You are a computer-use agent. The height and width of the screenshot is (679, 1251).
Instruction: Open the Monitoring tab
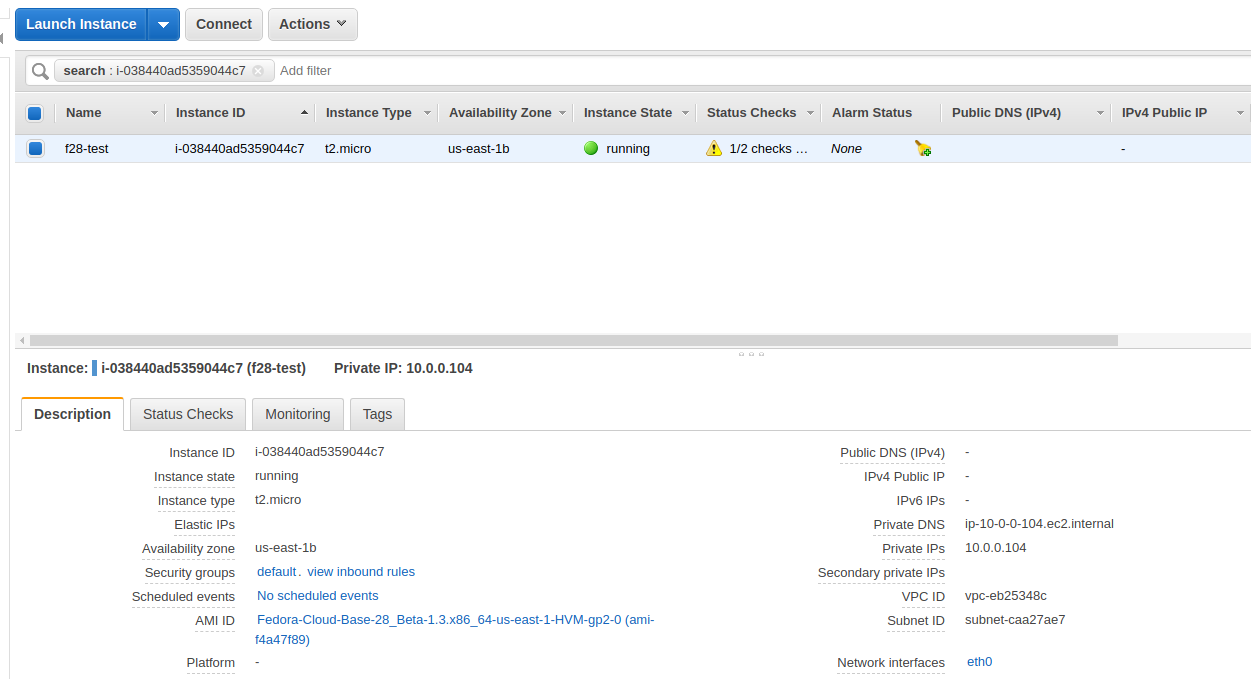pyautogui.click(x=298, y=414)
